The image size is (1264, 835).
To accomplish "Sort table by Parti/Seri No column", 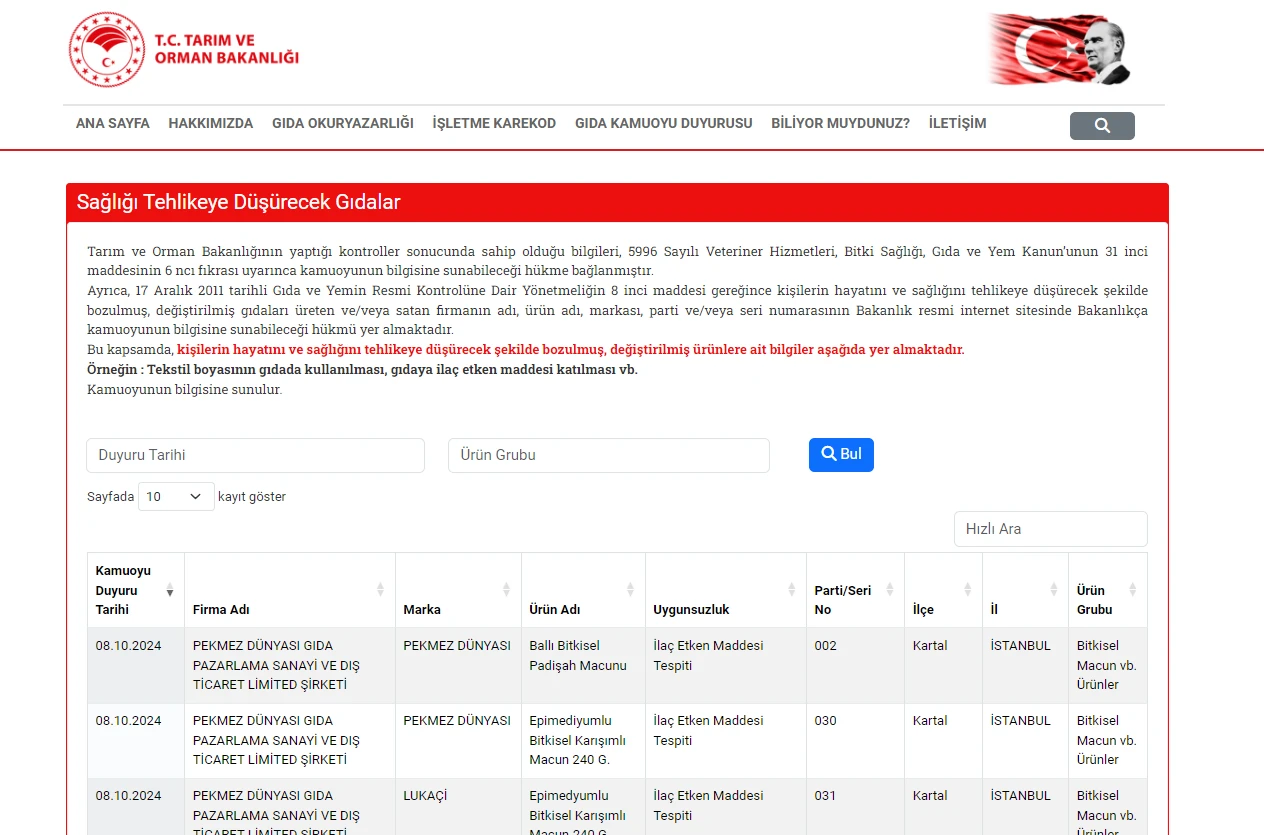I will click(x=855, y=590).
